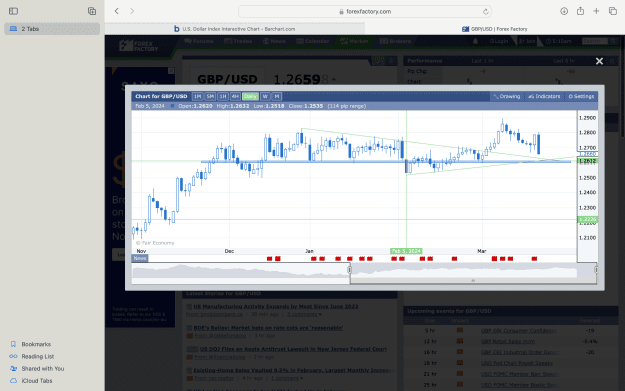Screen dimensions: 625x391
Task: Open the Safari share menu
Action: (x=580, y=11)
